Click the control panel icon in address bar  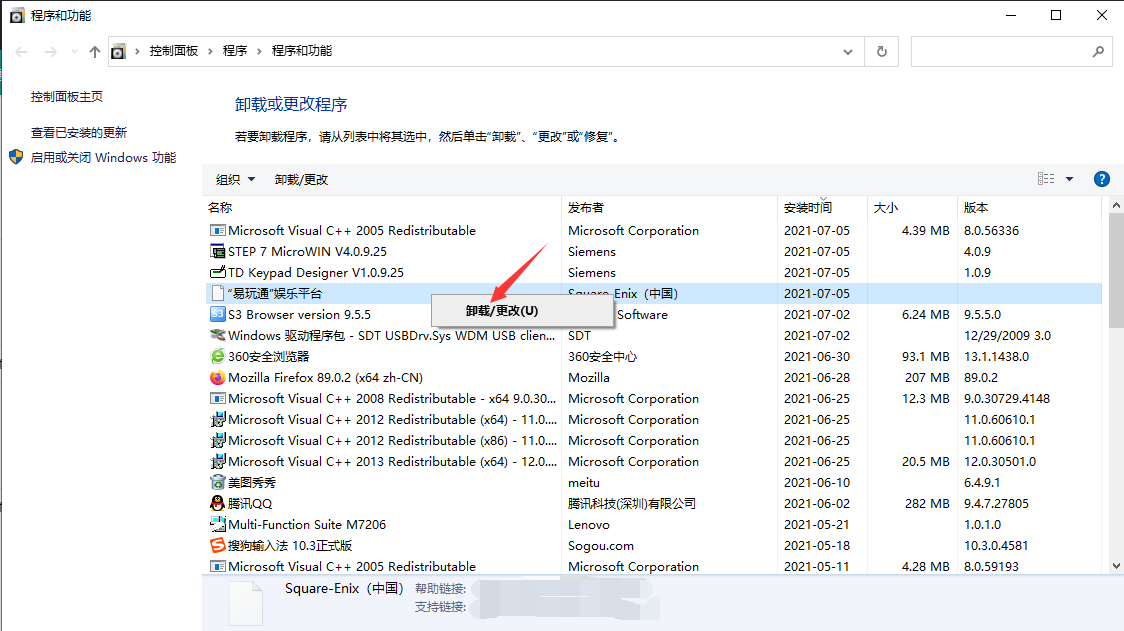click(118, 52)
